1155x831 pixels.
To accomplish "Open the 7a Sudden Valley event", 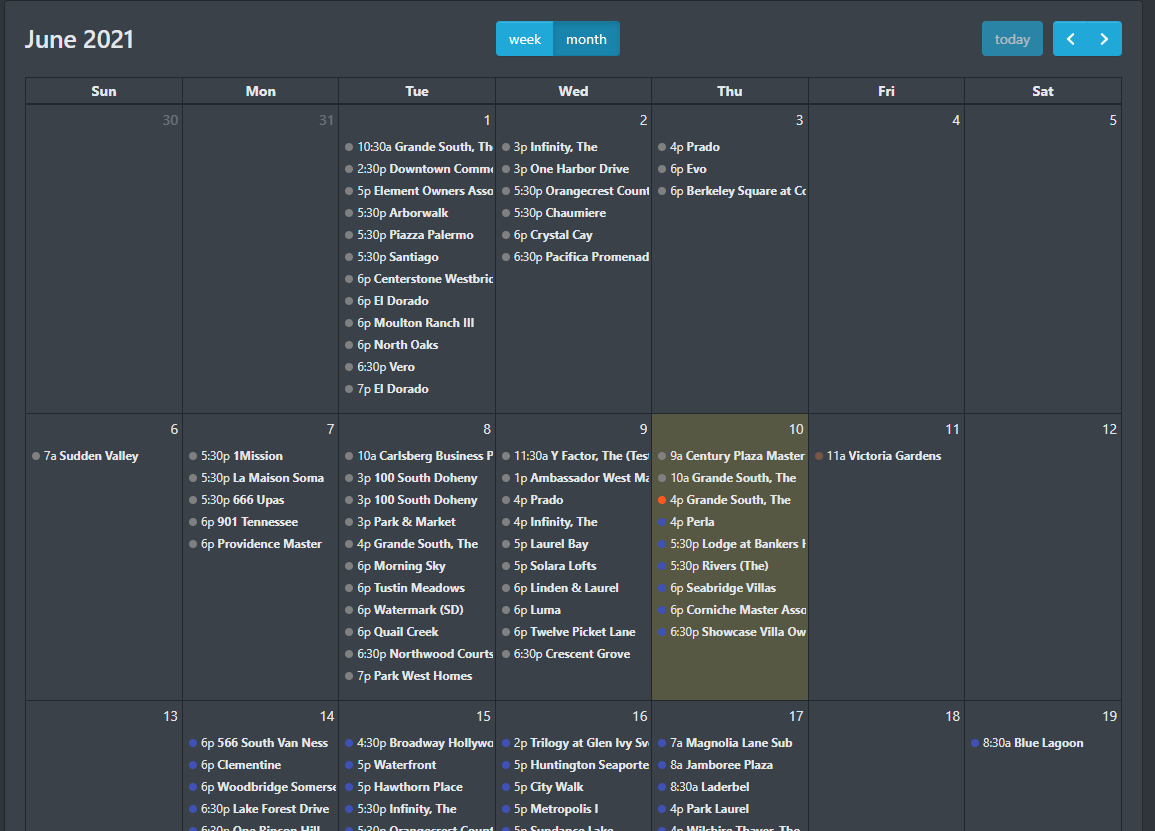I will [91, 456].
